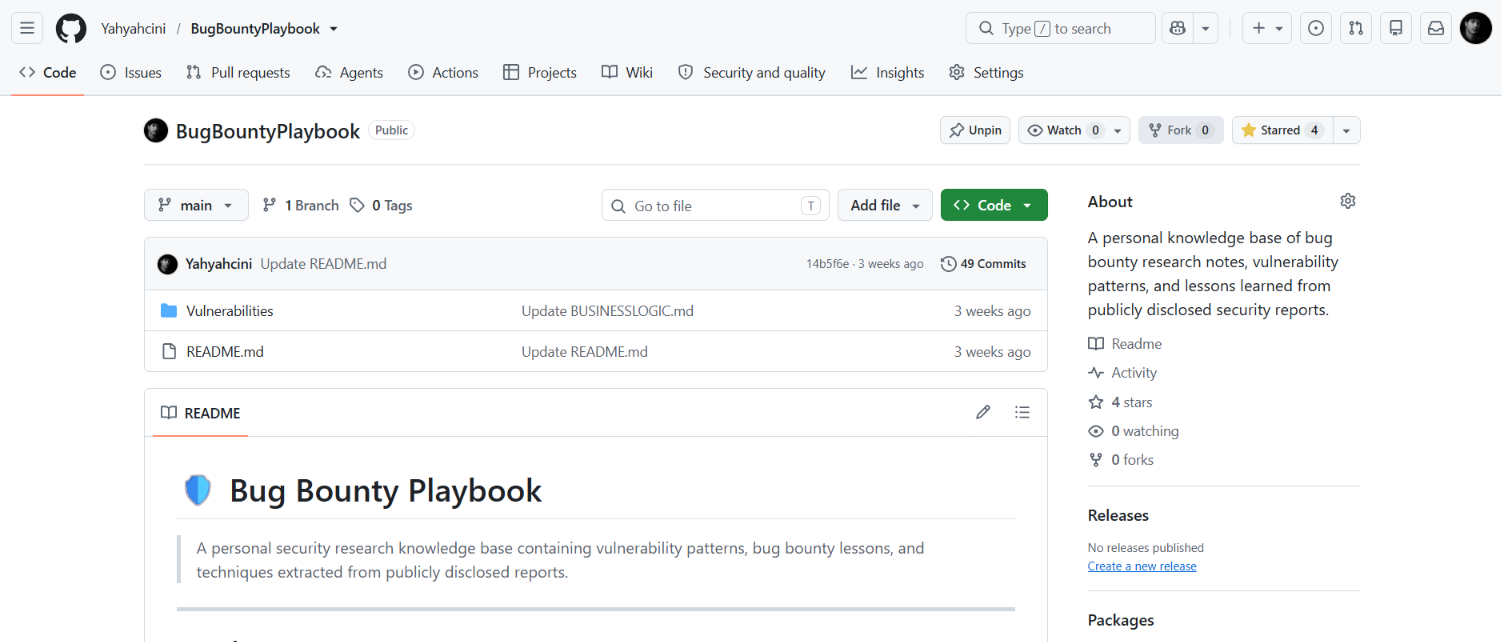Open commit Update BUSINESSLOGIC.md

pos(607,311)
